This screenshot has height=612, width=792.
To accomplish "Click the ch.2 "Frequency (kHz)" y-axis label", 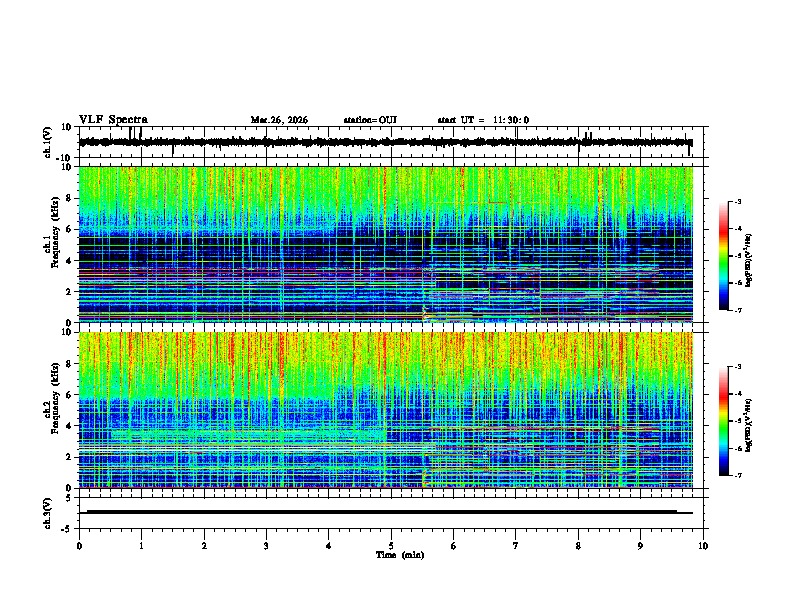I will (x=55, y=398).
